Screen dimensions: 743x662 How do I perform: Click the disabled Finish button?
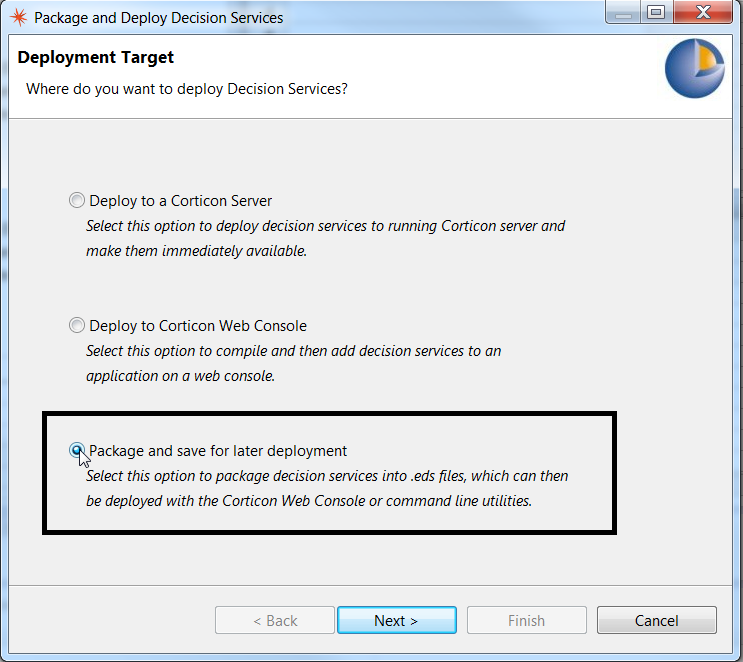[x=526, y=620]
